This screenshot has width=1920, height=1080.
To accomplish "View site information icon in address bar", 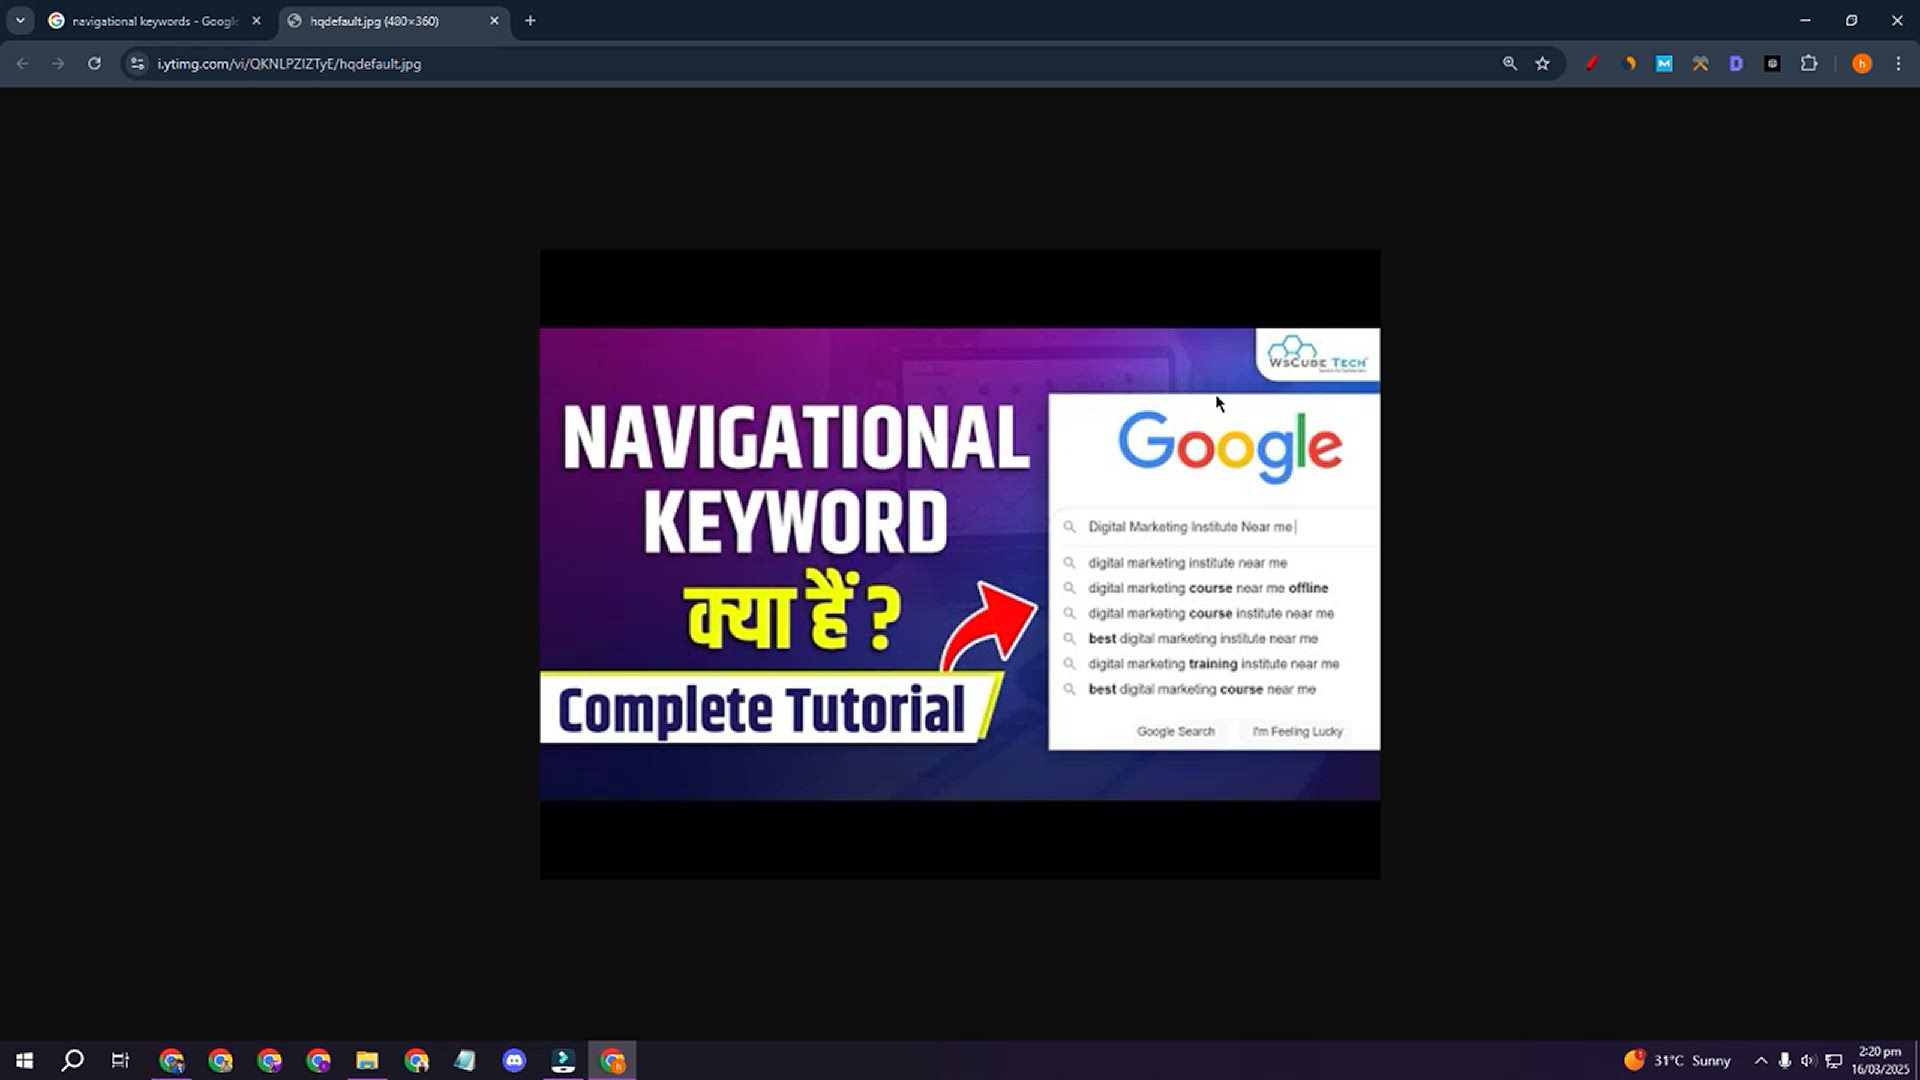I will [138, 64].
